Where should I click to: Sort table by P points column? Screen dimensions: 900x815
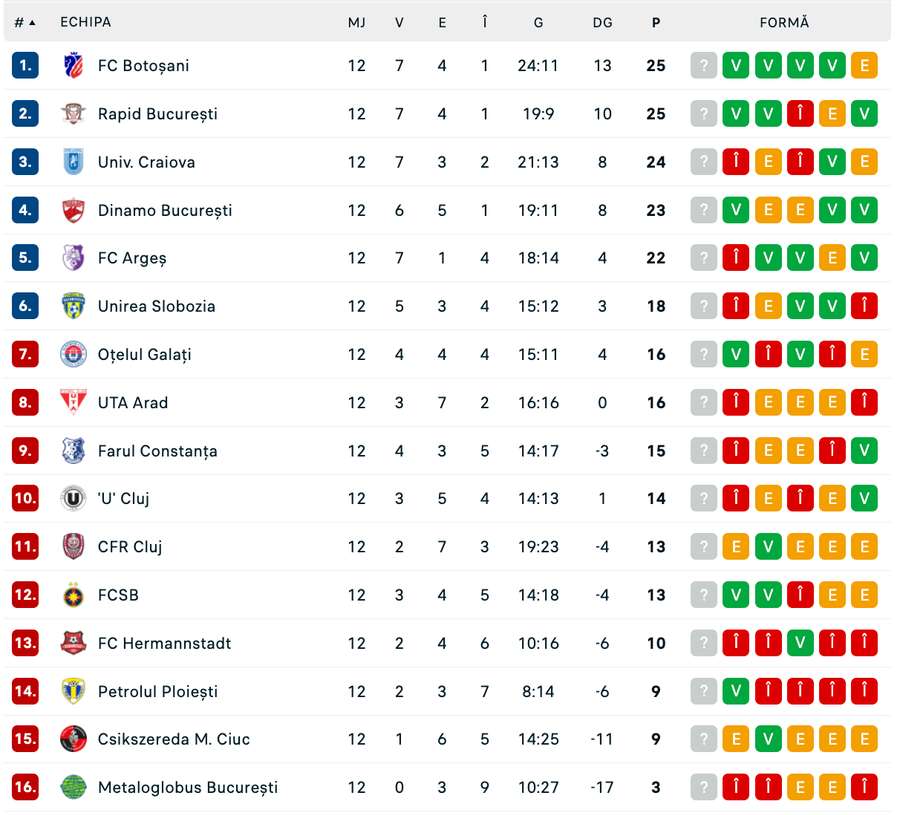(x=656, y=22)
